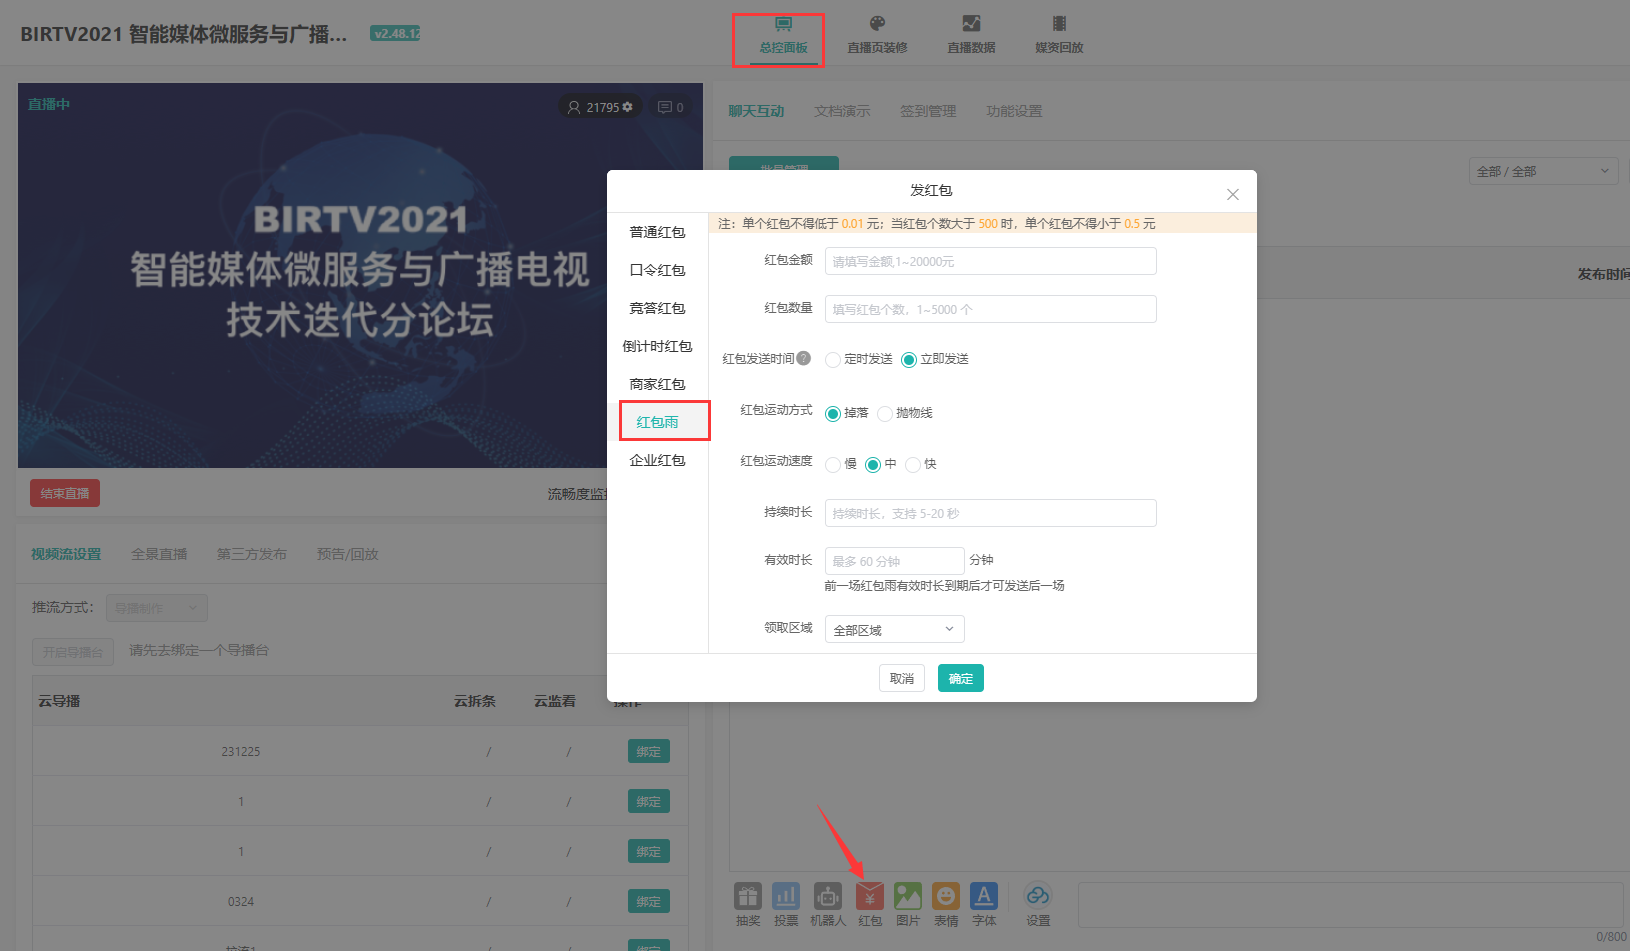The width and height of the screenshot is (1630, 951).
Task: Click the 0324 cell in 云导播 table
Action: click(x=241, y=901)
